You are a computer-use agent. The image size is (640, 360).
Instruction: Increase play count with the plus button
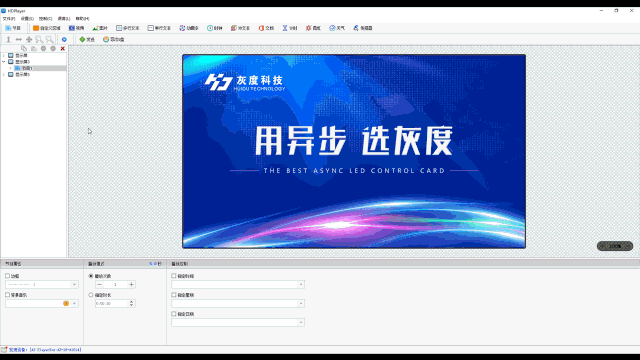(x=131, y=284)
